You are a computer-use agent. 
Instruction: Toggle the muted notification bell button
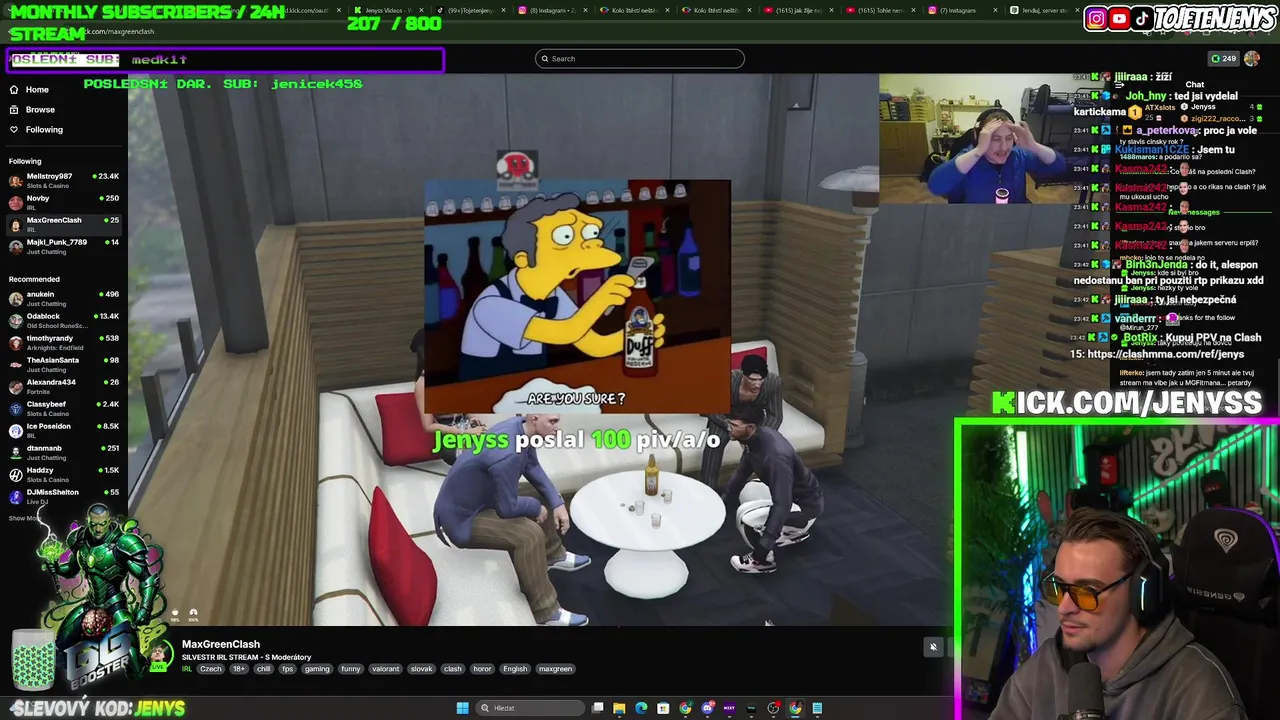coord(933,647)
